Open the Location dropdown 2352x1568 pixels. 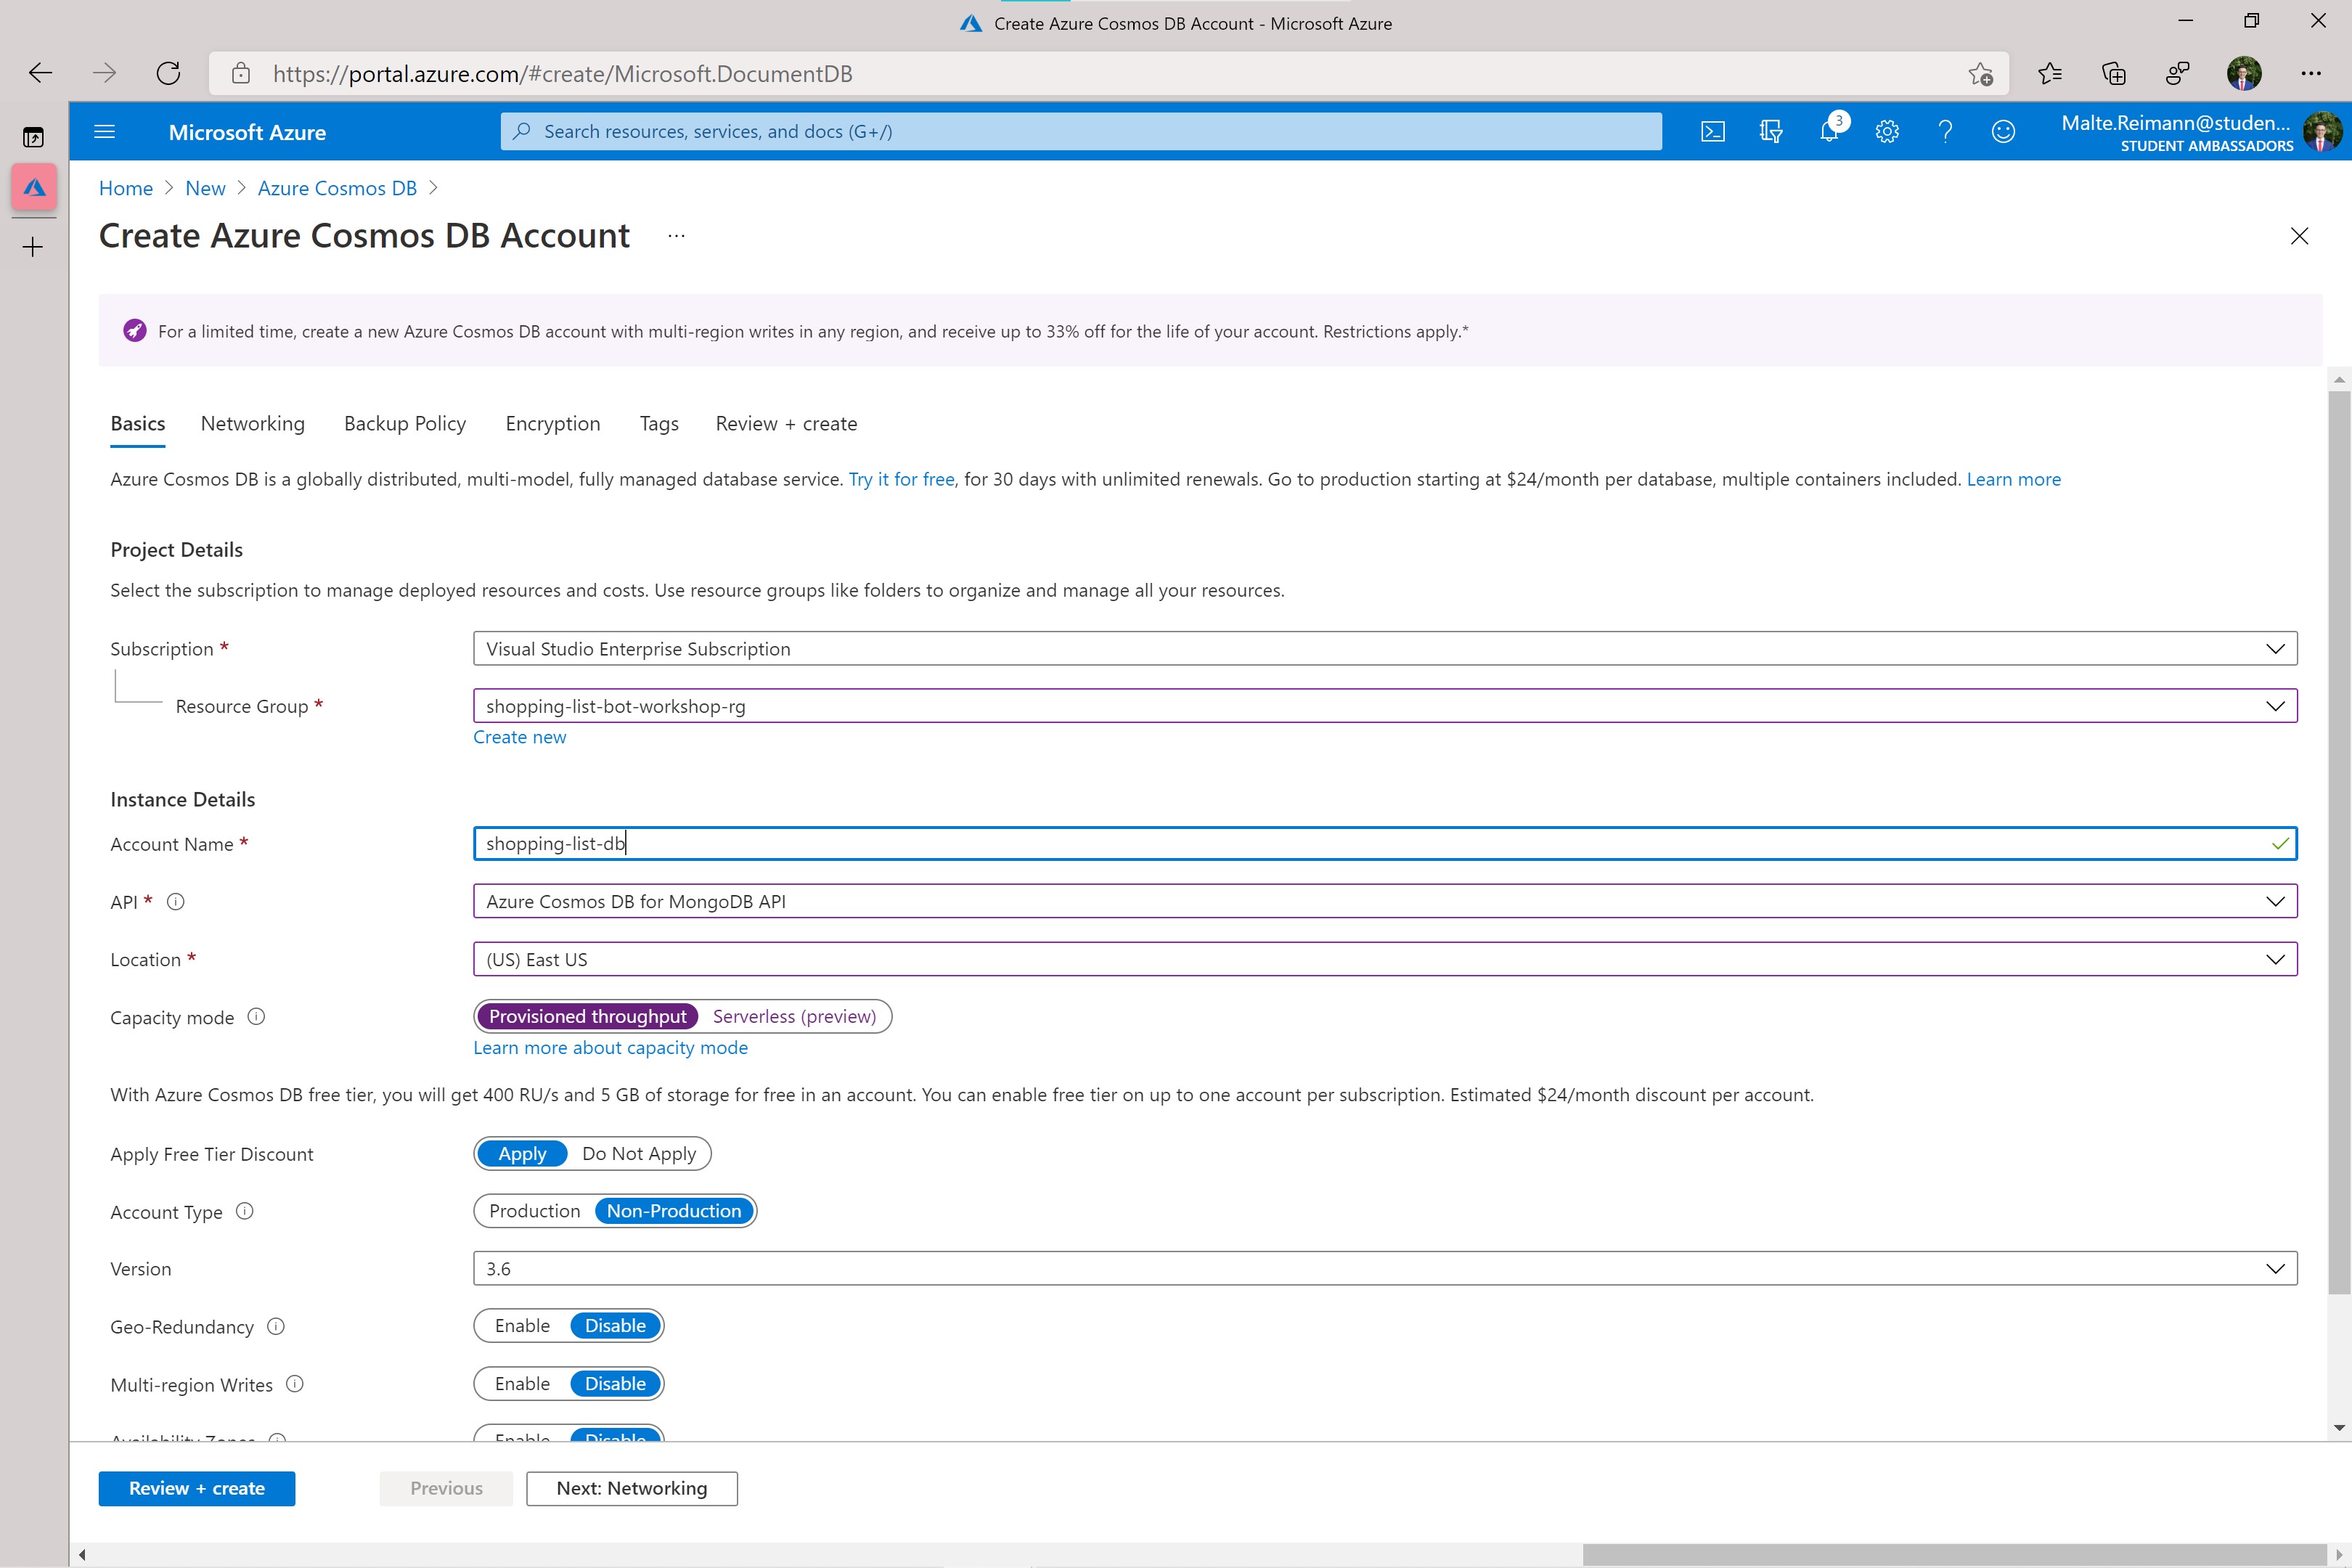point(2275,960)
